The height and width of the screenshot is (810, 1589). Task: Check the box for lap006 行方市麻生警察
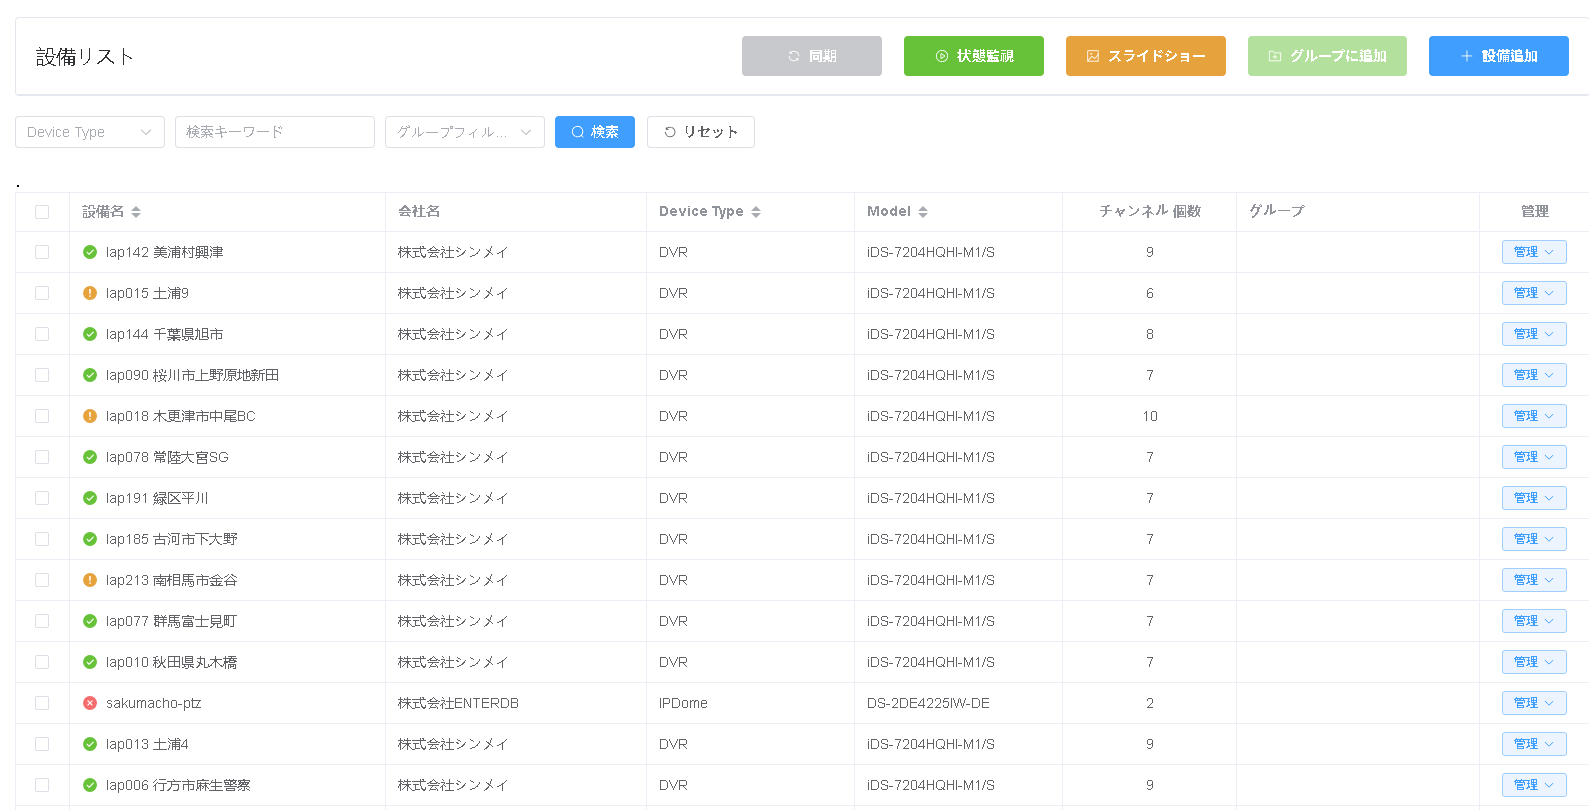point(42,785)
